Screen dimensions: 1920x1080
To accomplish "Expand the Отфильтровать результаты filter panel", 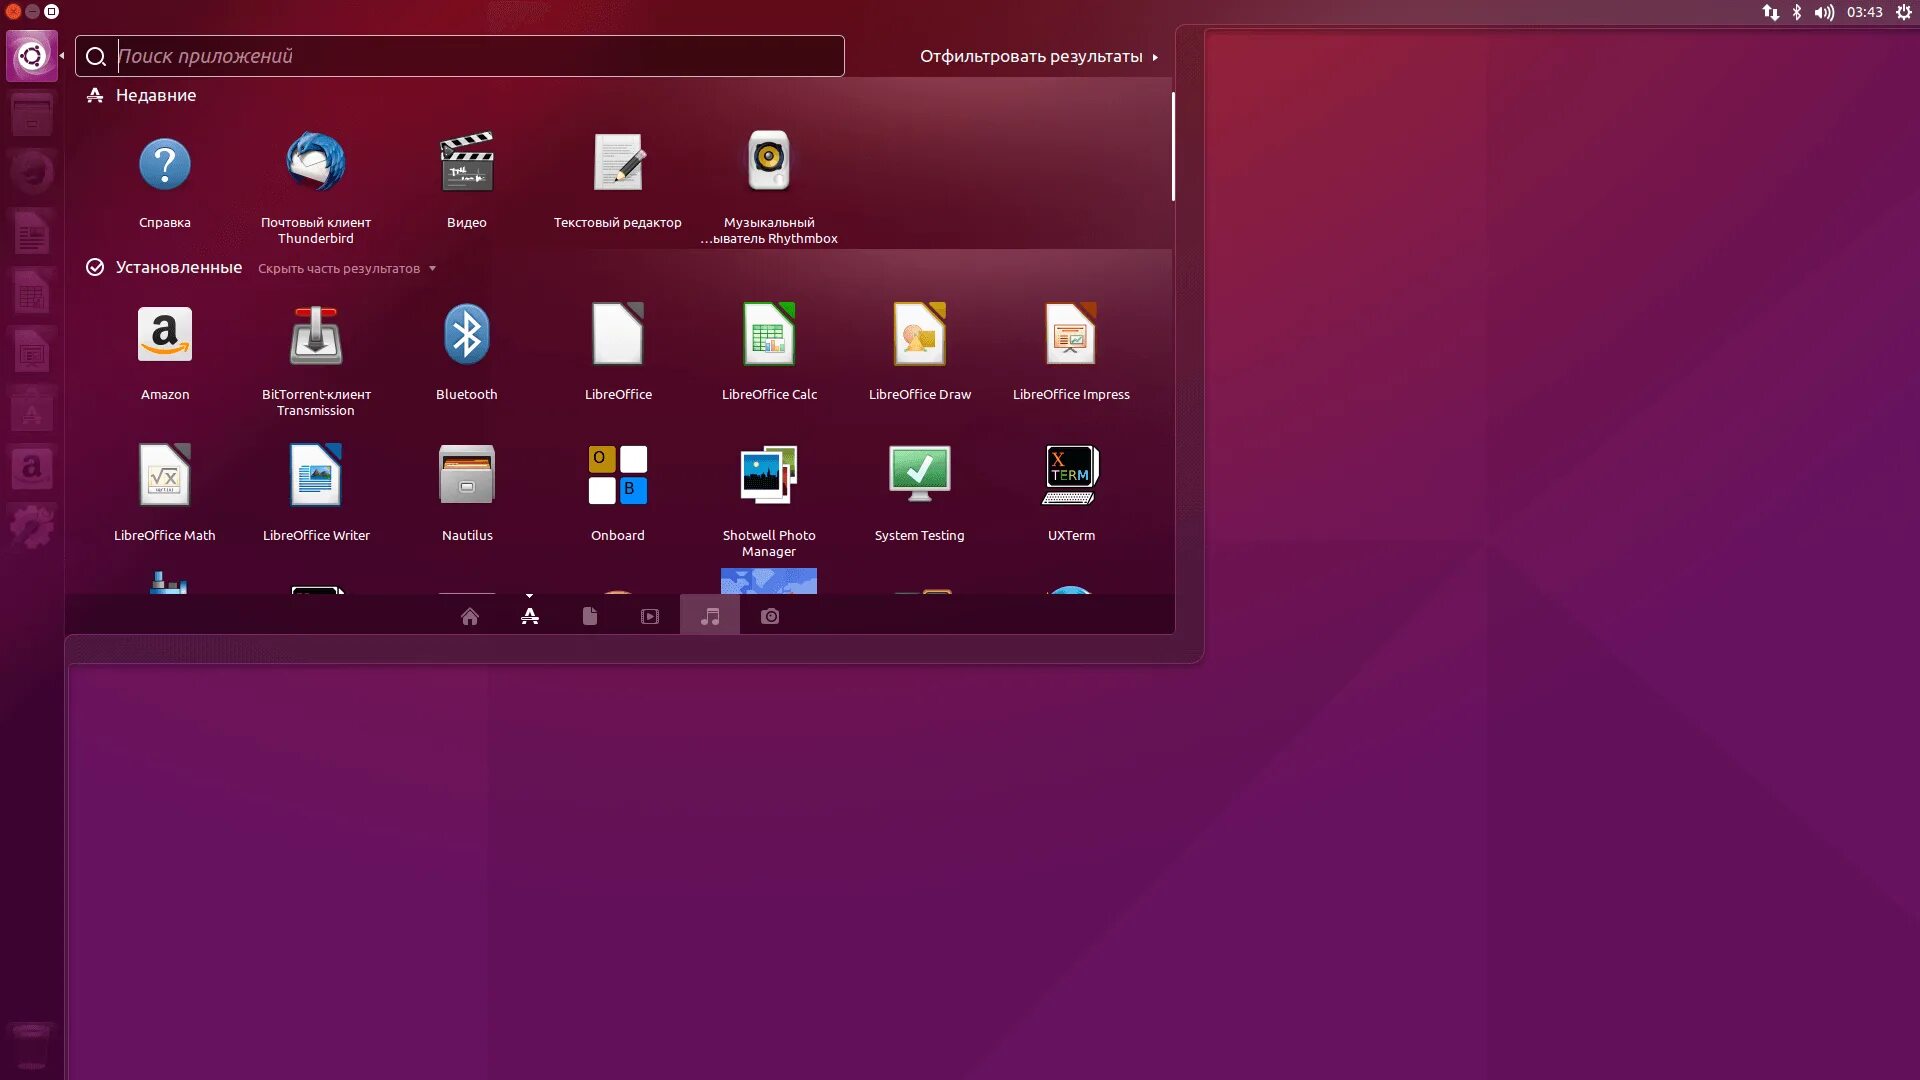I will [x=1038, y=57].
